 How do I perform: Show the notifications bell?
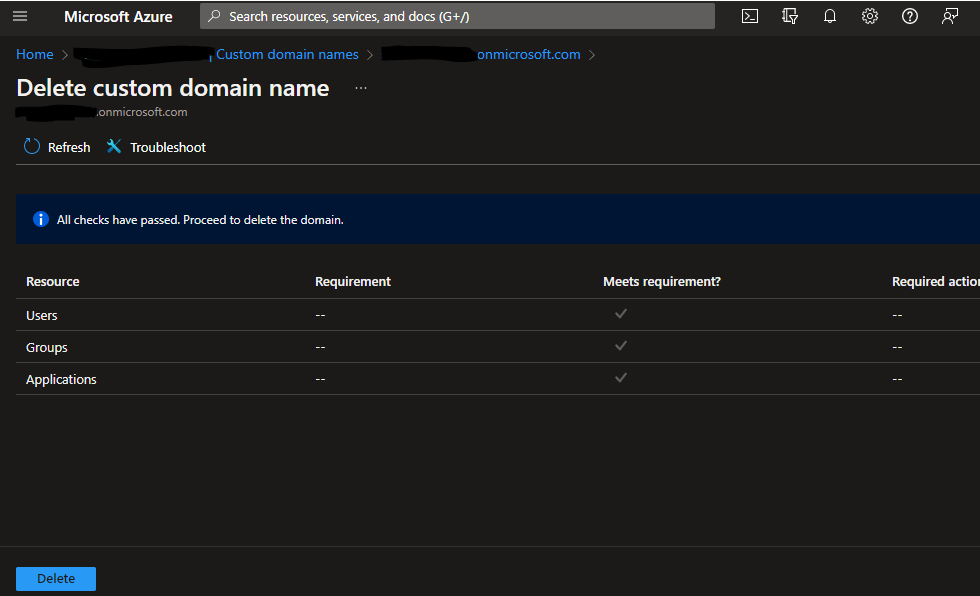[x=830, y=16]
